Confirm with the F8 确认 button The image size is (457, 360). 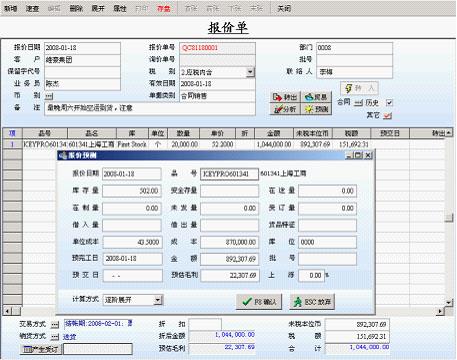click(259, 302)
